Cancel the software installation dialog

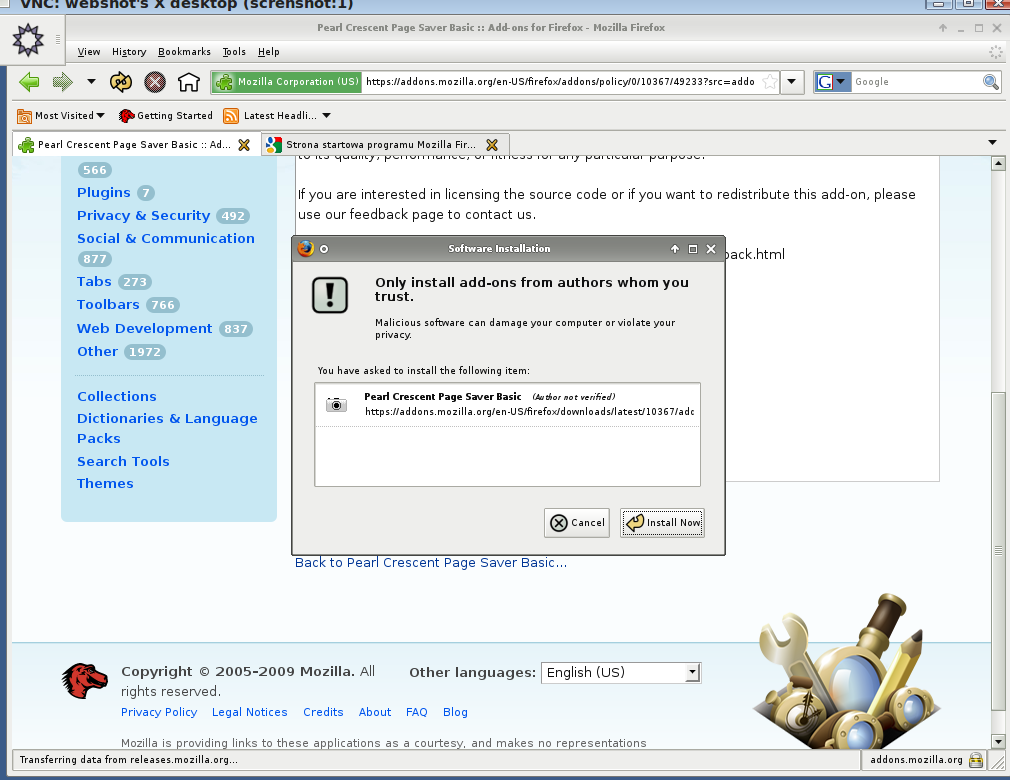pyautogui.click(x=576, y=522)
